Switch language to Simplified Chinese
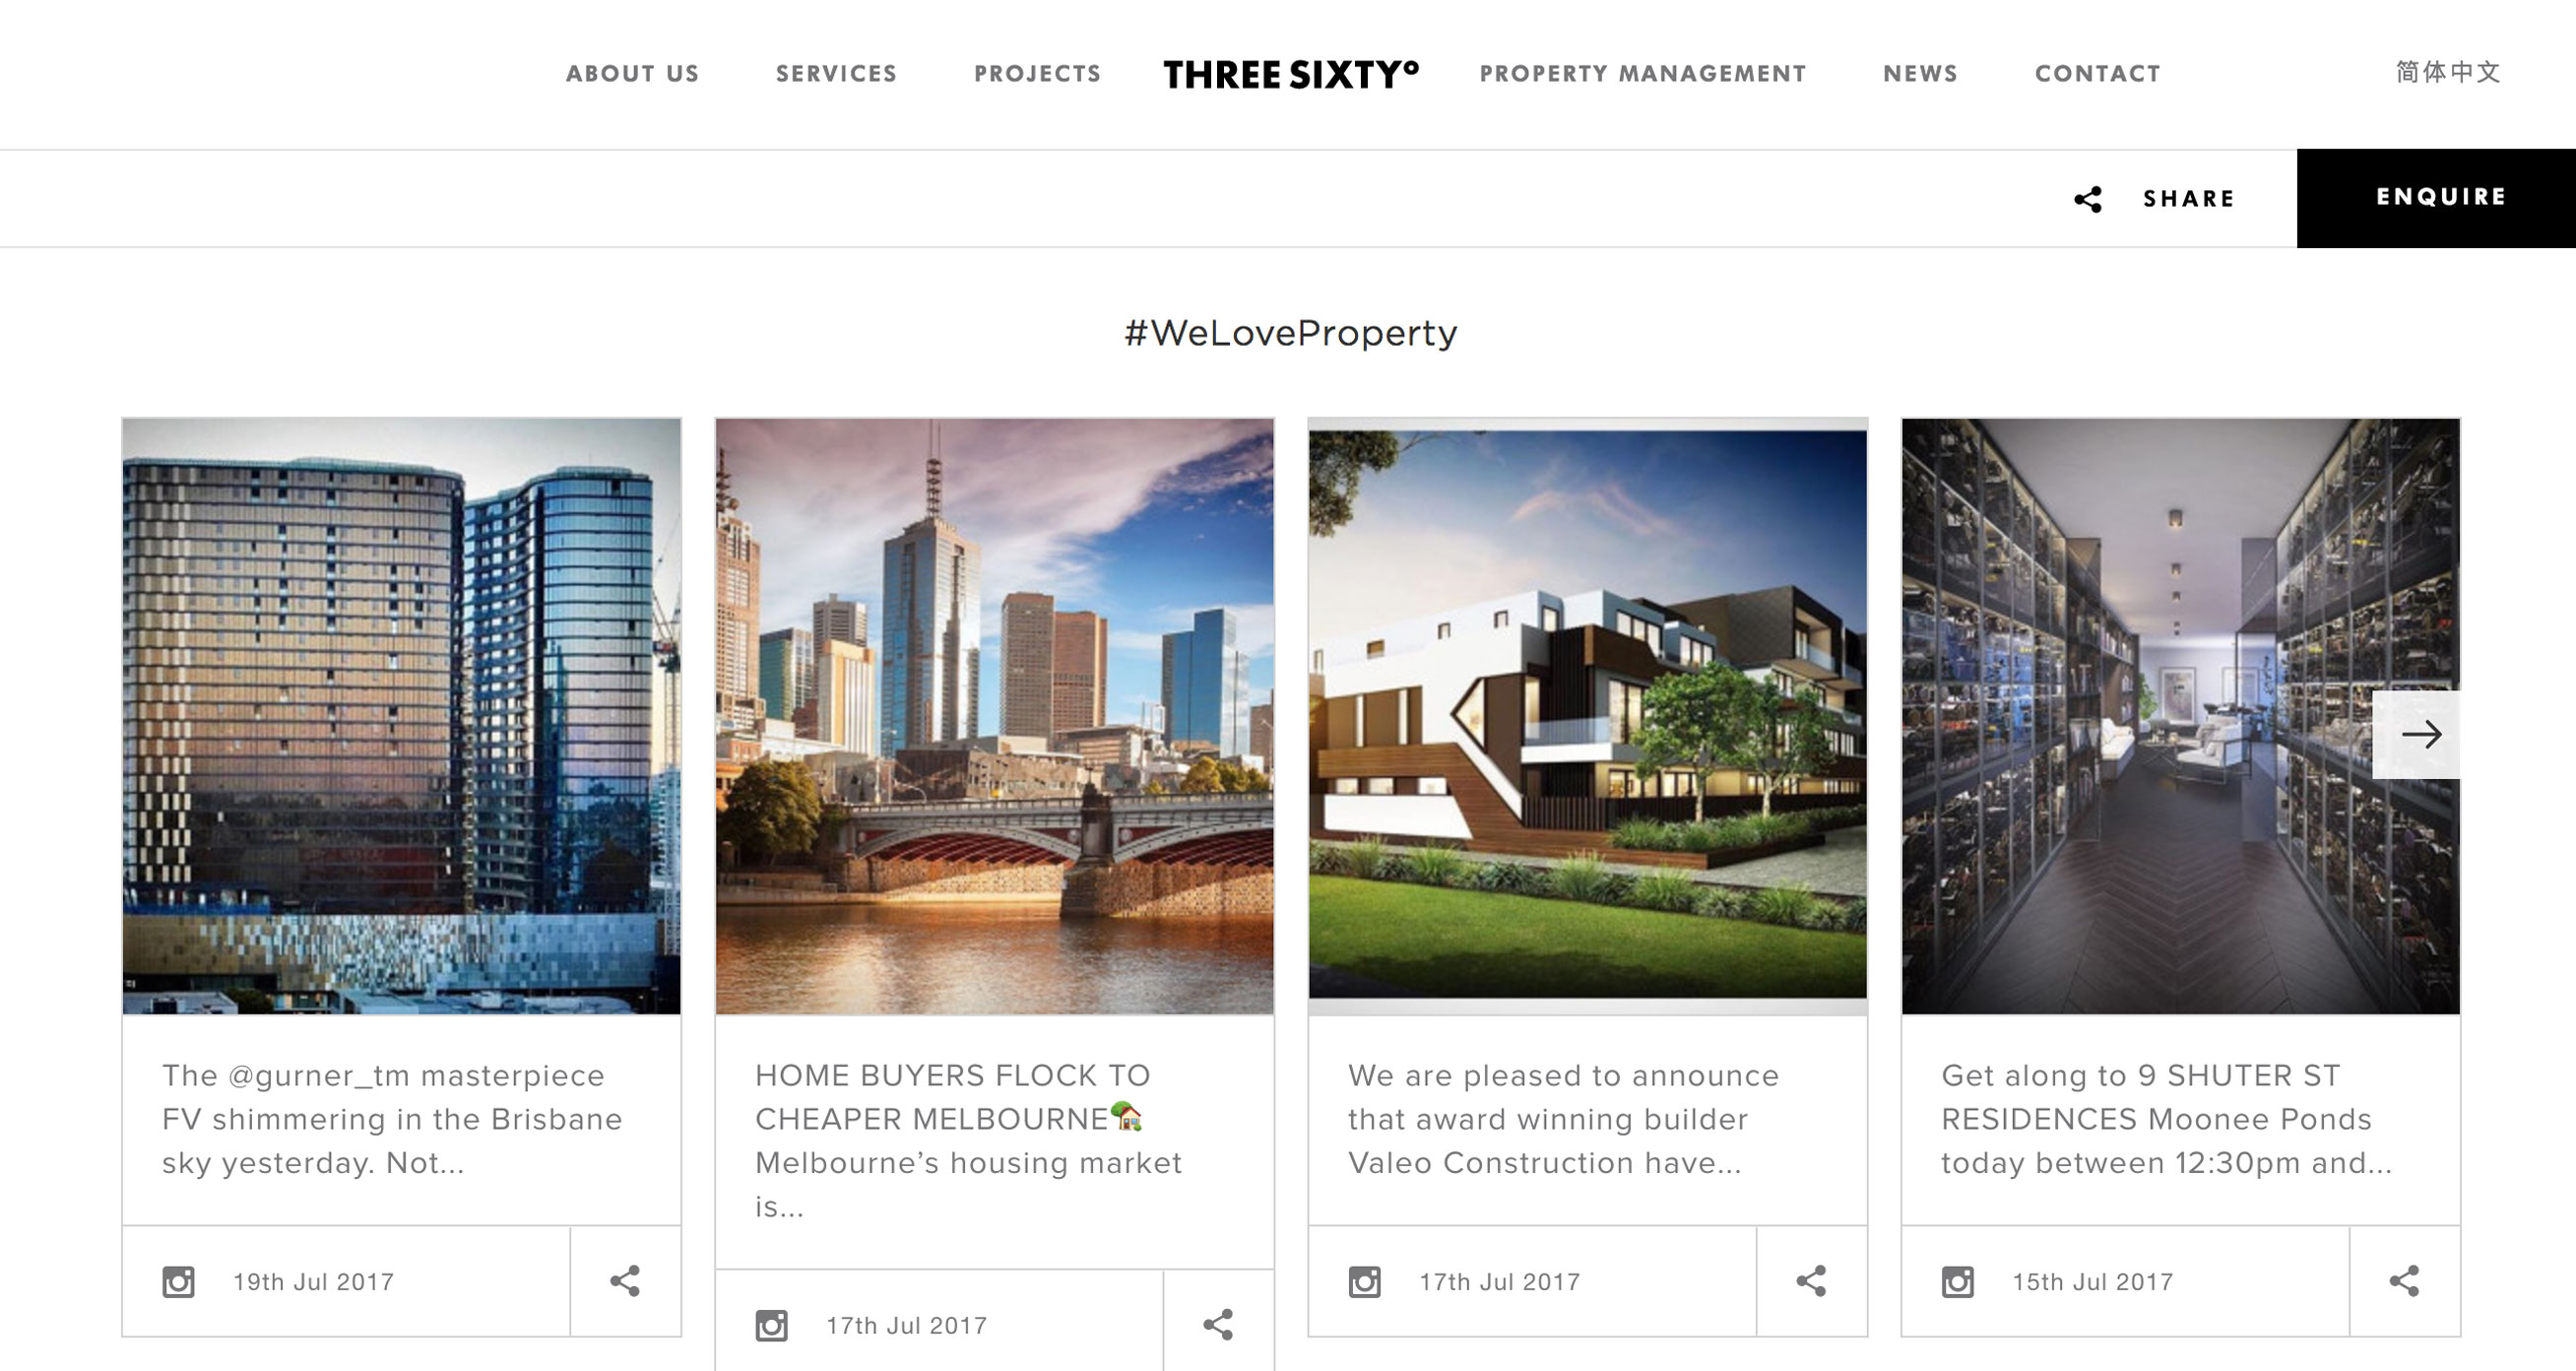This screenshot has width=2576, height=1371. click(x=2447, y=72)
